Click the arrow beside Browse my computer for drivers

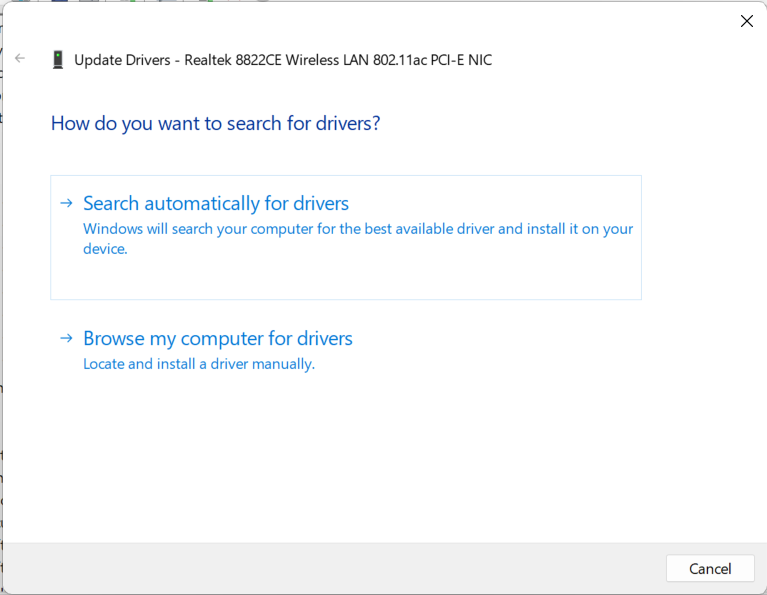(x=66, y=338)
